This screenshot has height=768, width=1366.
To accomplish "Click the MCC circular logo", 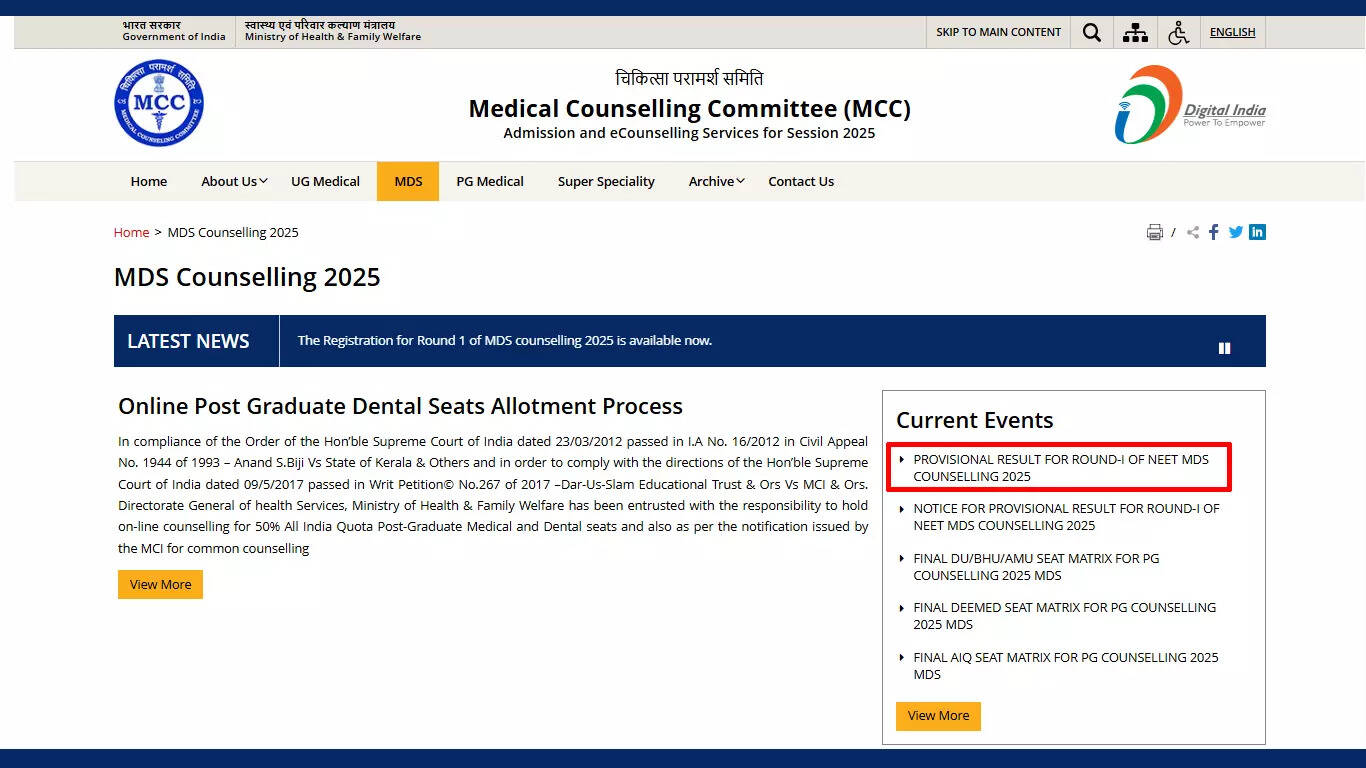I will click(x=158, y=103).
